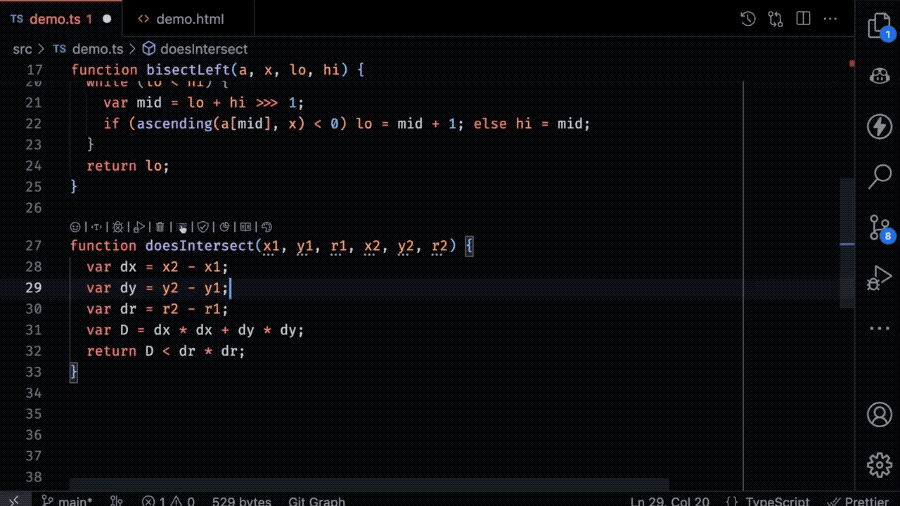
Task: Click the vertical scrollbar thumb in the editor
Action: coord(847,243)
